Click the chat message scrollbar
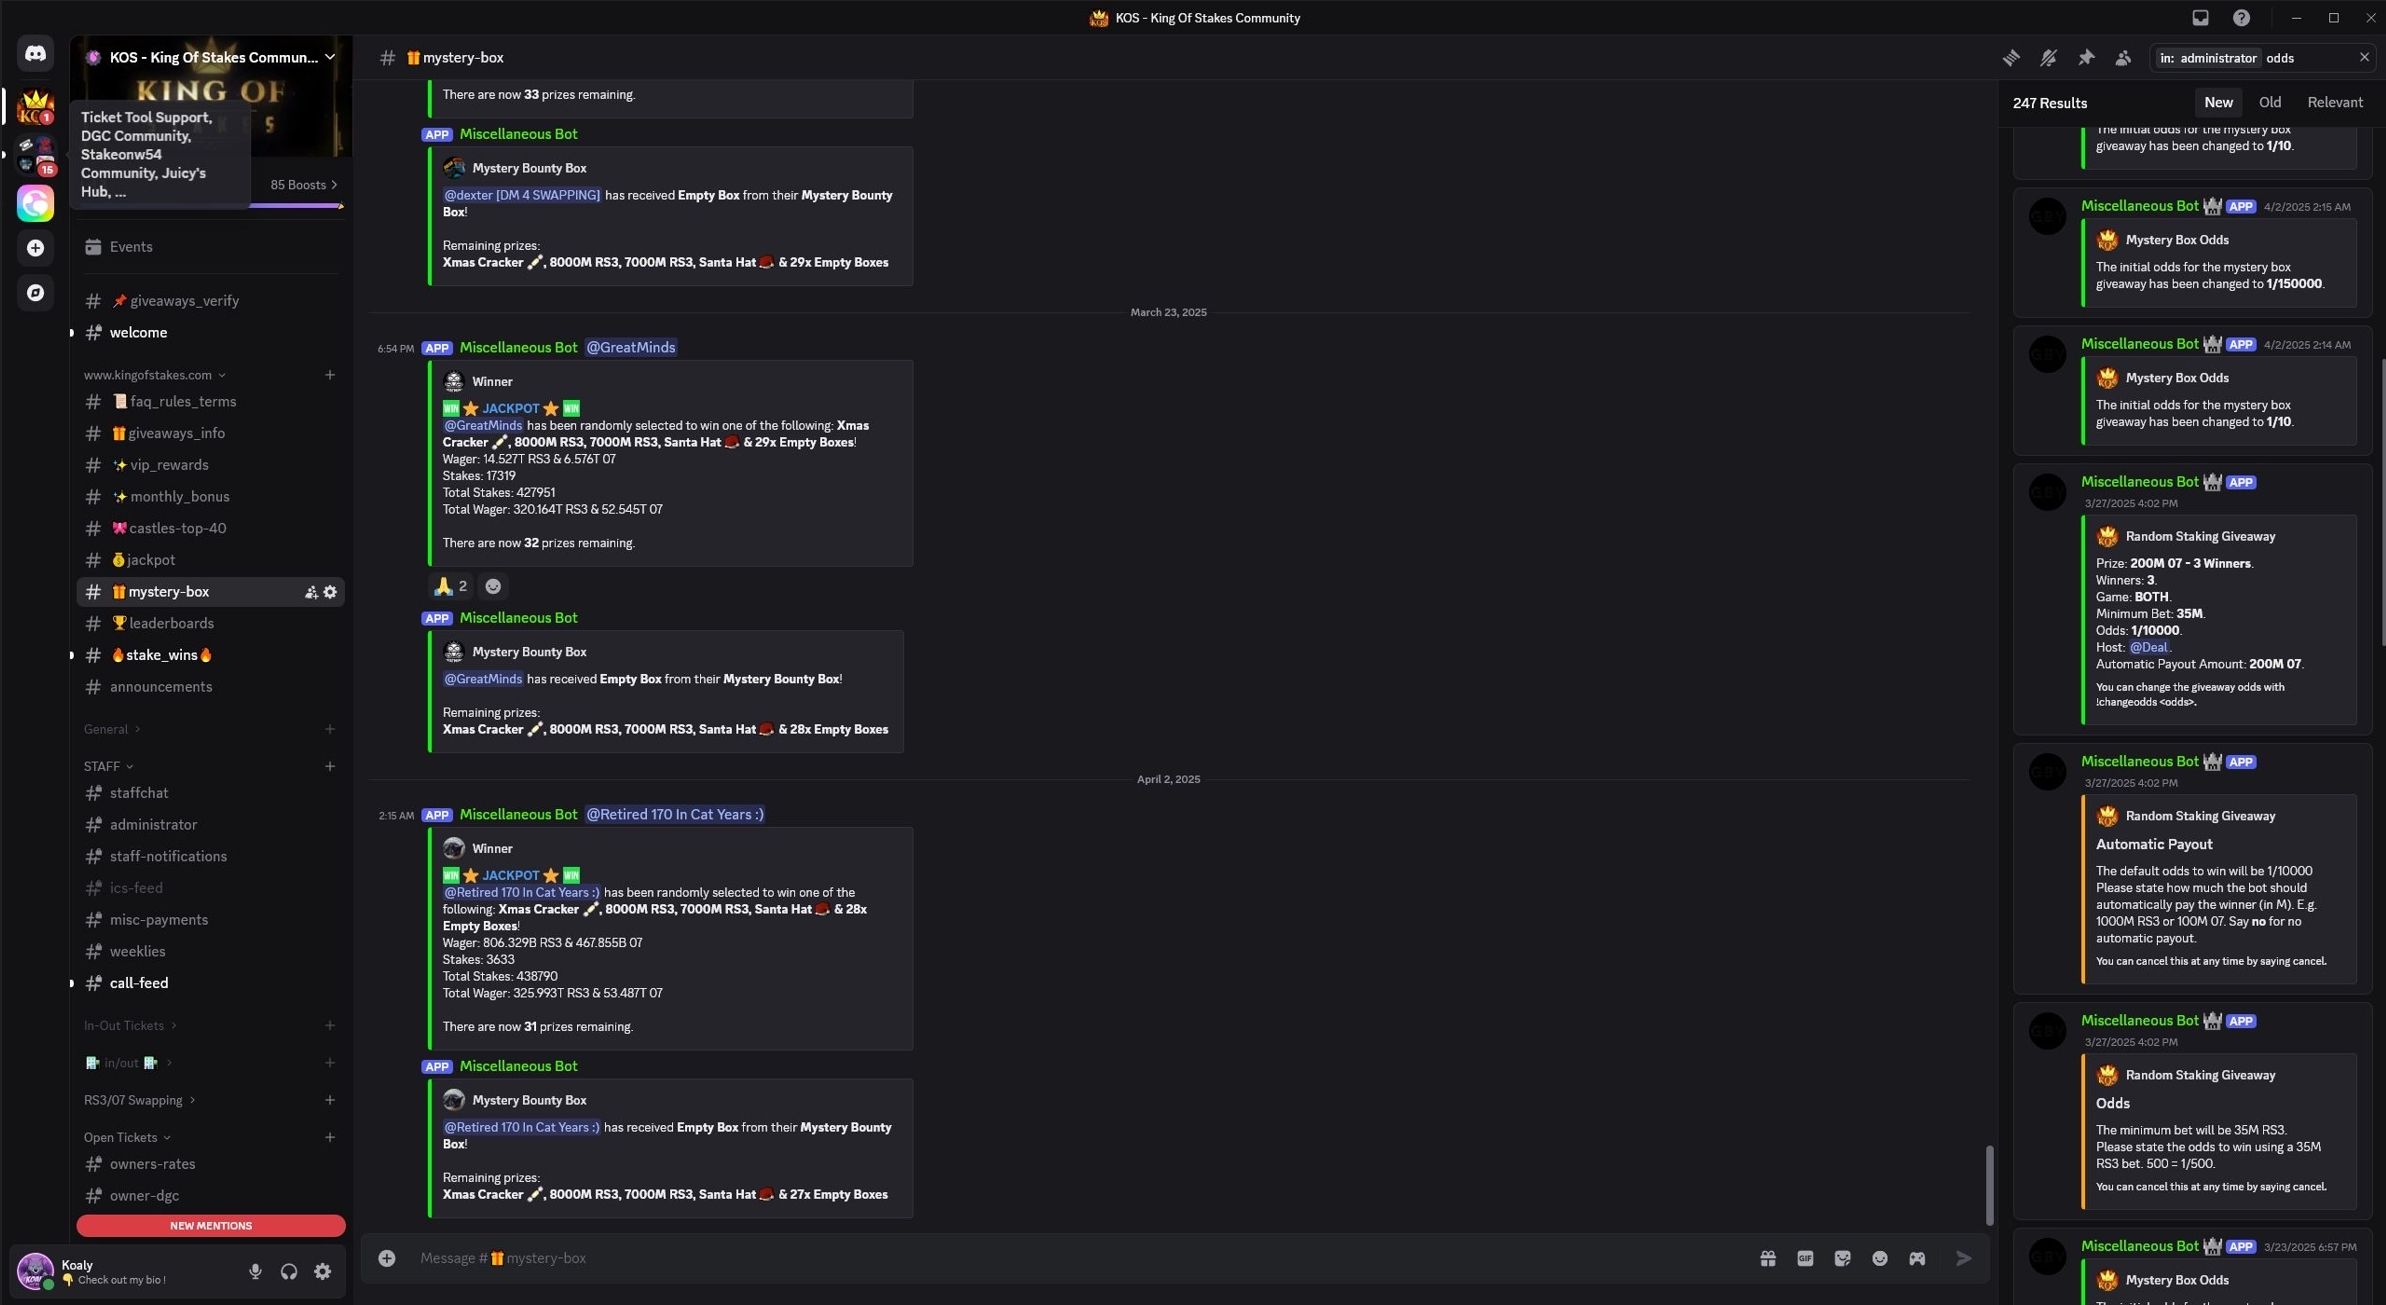This screenshot has width=2386, height=1305. click(x=1989, y=1184)
